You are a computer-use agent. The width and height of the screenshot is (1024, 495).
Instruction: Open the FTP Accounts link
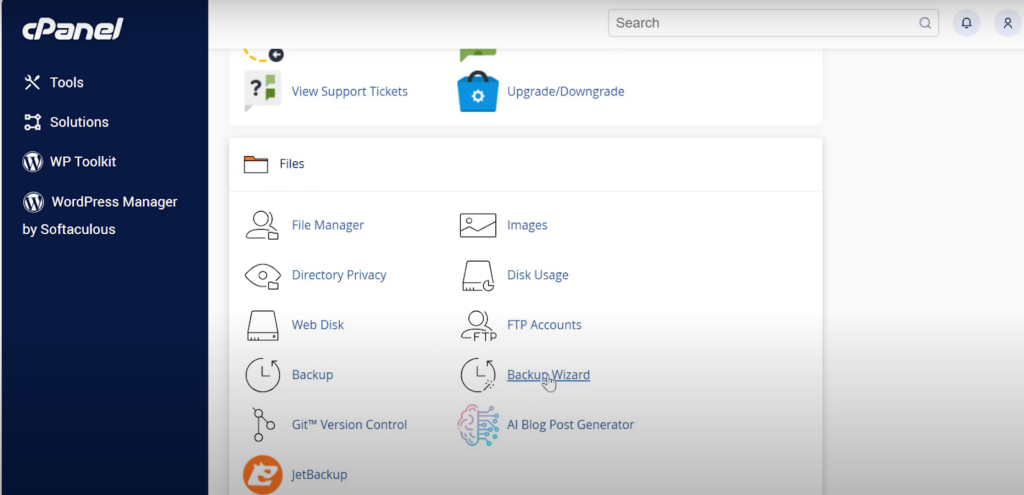point(544,325)
